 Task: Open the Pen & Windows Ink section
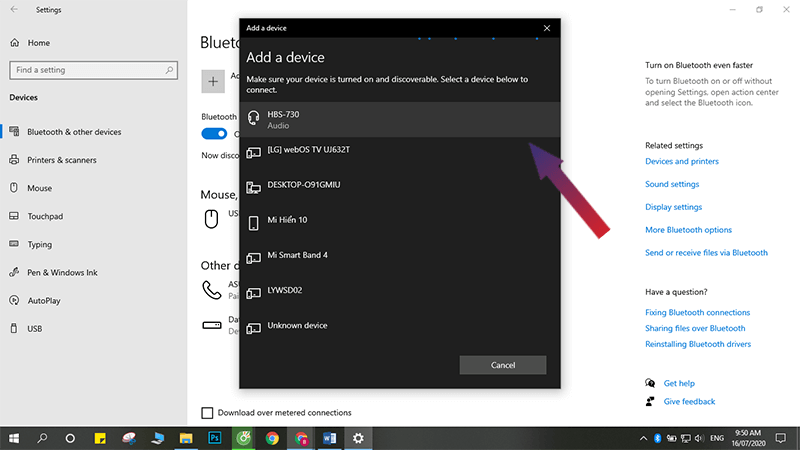point(63,272)
